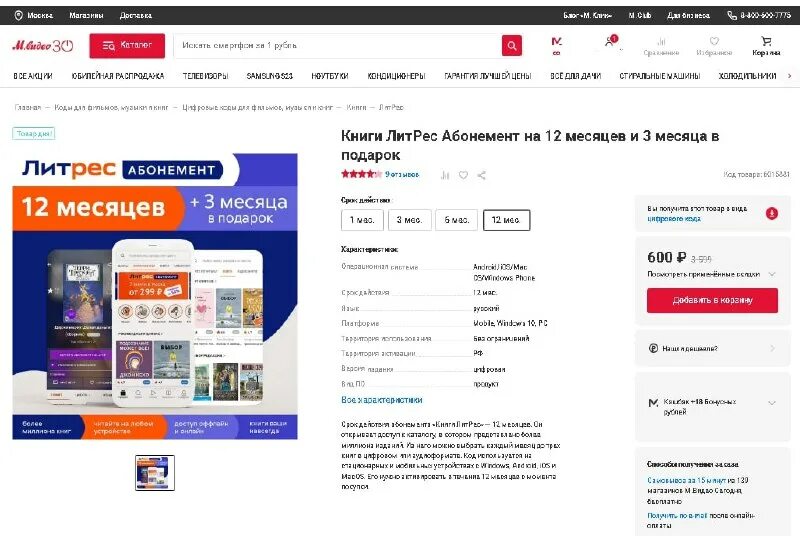Viewport: 800px width, 536px height.
Task: Open the Телевизоры menu item
Action: tap(206, 76)
